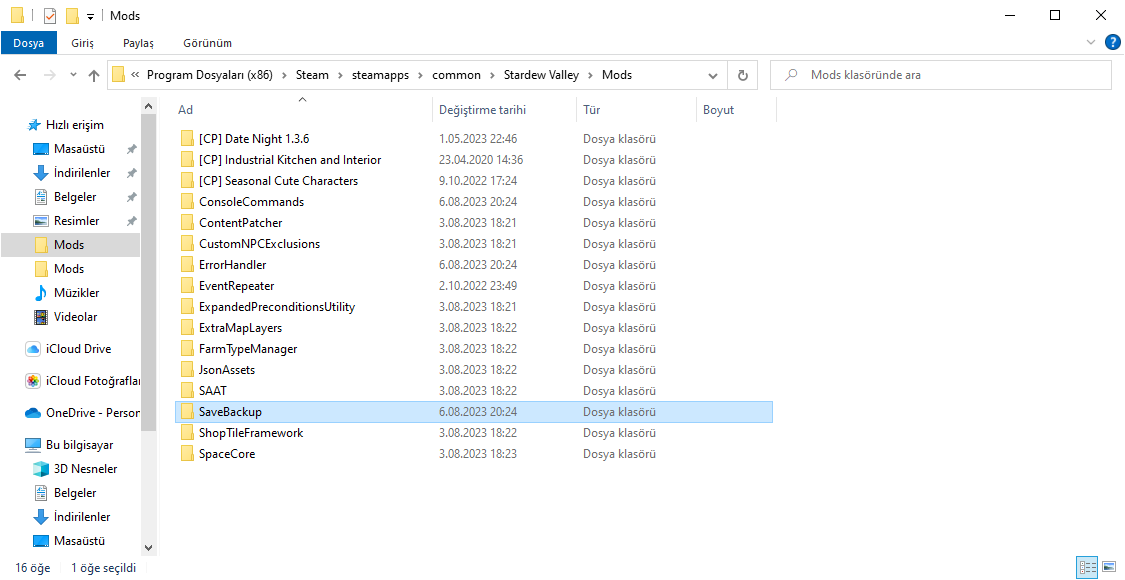The image size is (1125, 580).
Task: Open pinned İndirilenler under Hızlı erişim
Action: (82, 173)
